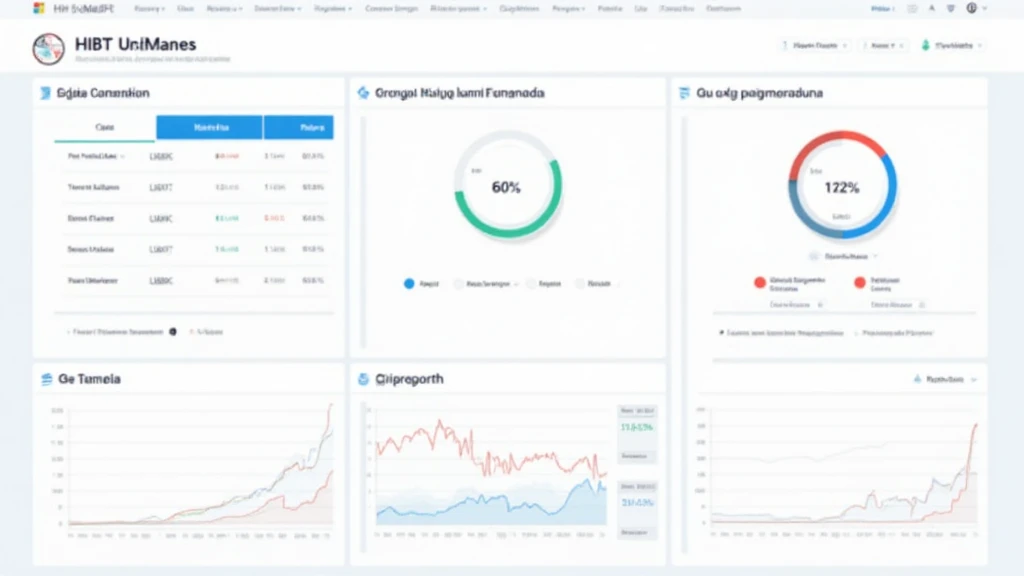Image resolution: width=1024 pixels, height=576 pixels.
Task: Click the 60% circular progress gauge
Action: 507,185
